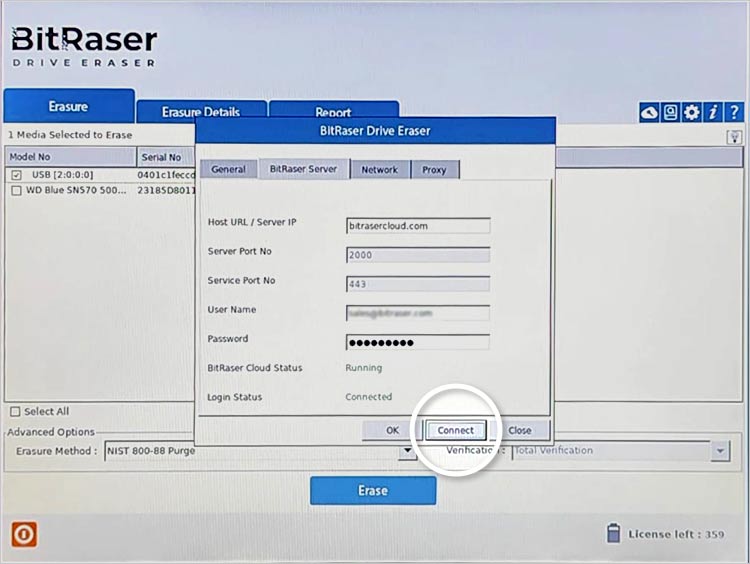750x564 pixels.
Task: Click the 1 Media Selected to Erase text
Action: 70,135
